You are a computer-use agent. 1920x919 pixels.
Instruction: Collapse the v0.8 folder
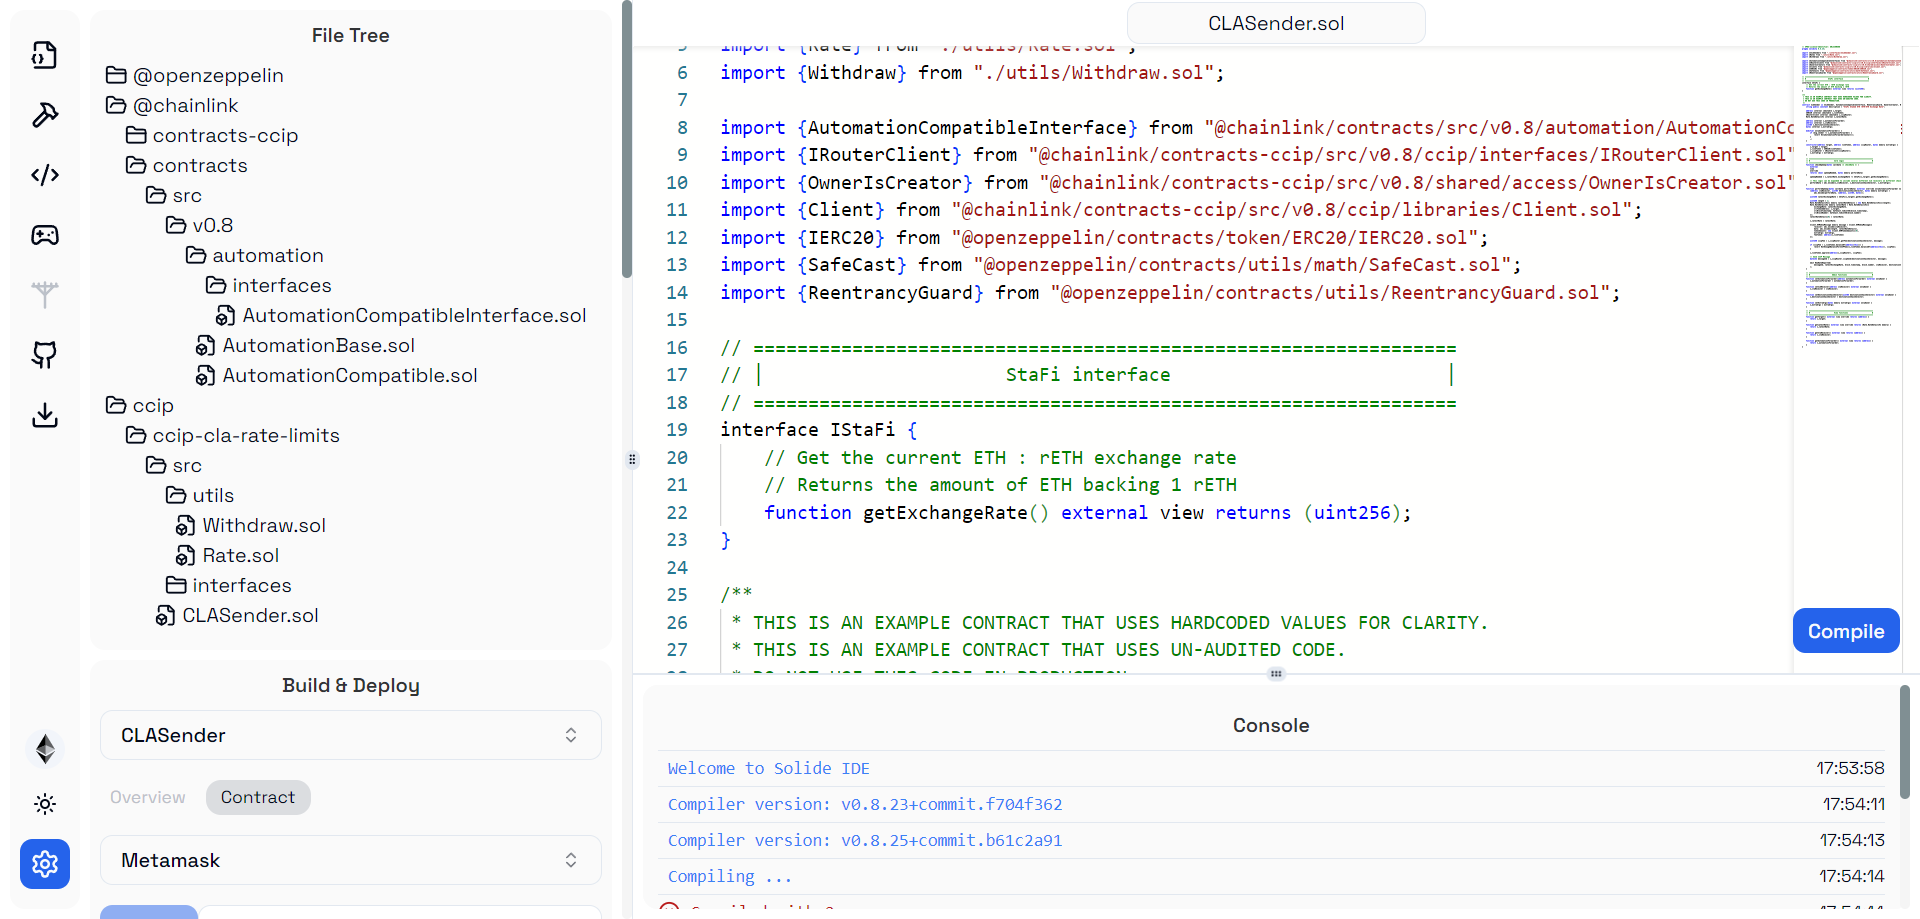[x=199, y=225]
